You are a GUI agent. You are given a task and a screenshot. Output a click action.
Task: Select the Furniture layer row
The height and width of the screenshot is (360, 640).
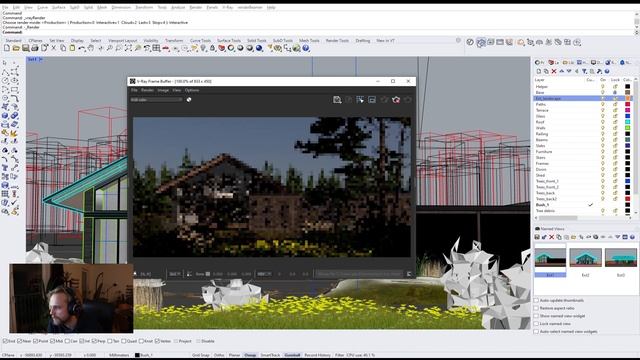[x=583, y=152]
